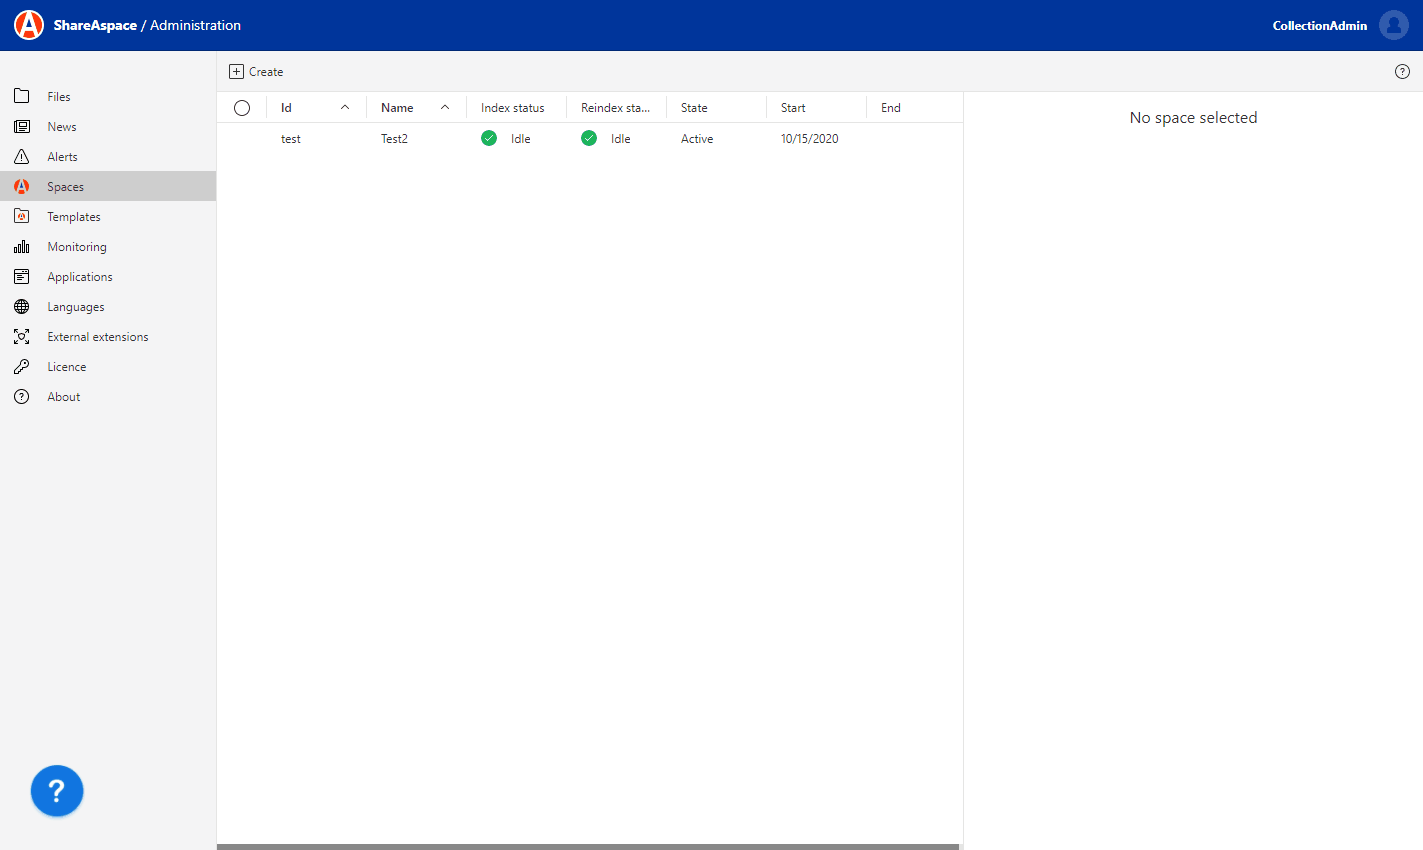Sort by Name column arrow
1423x850 pixels.
[445, 108]
